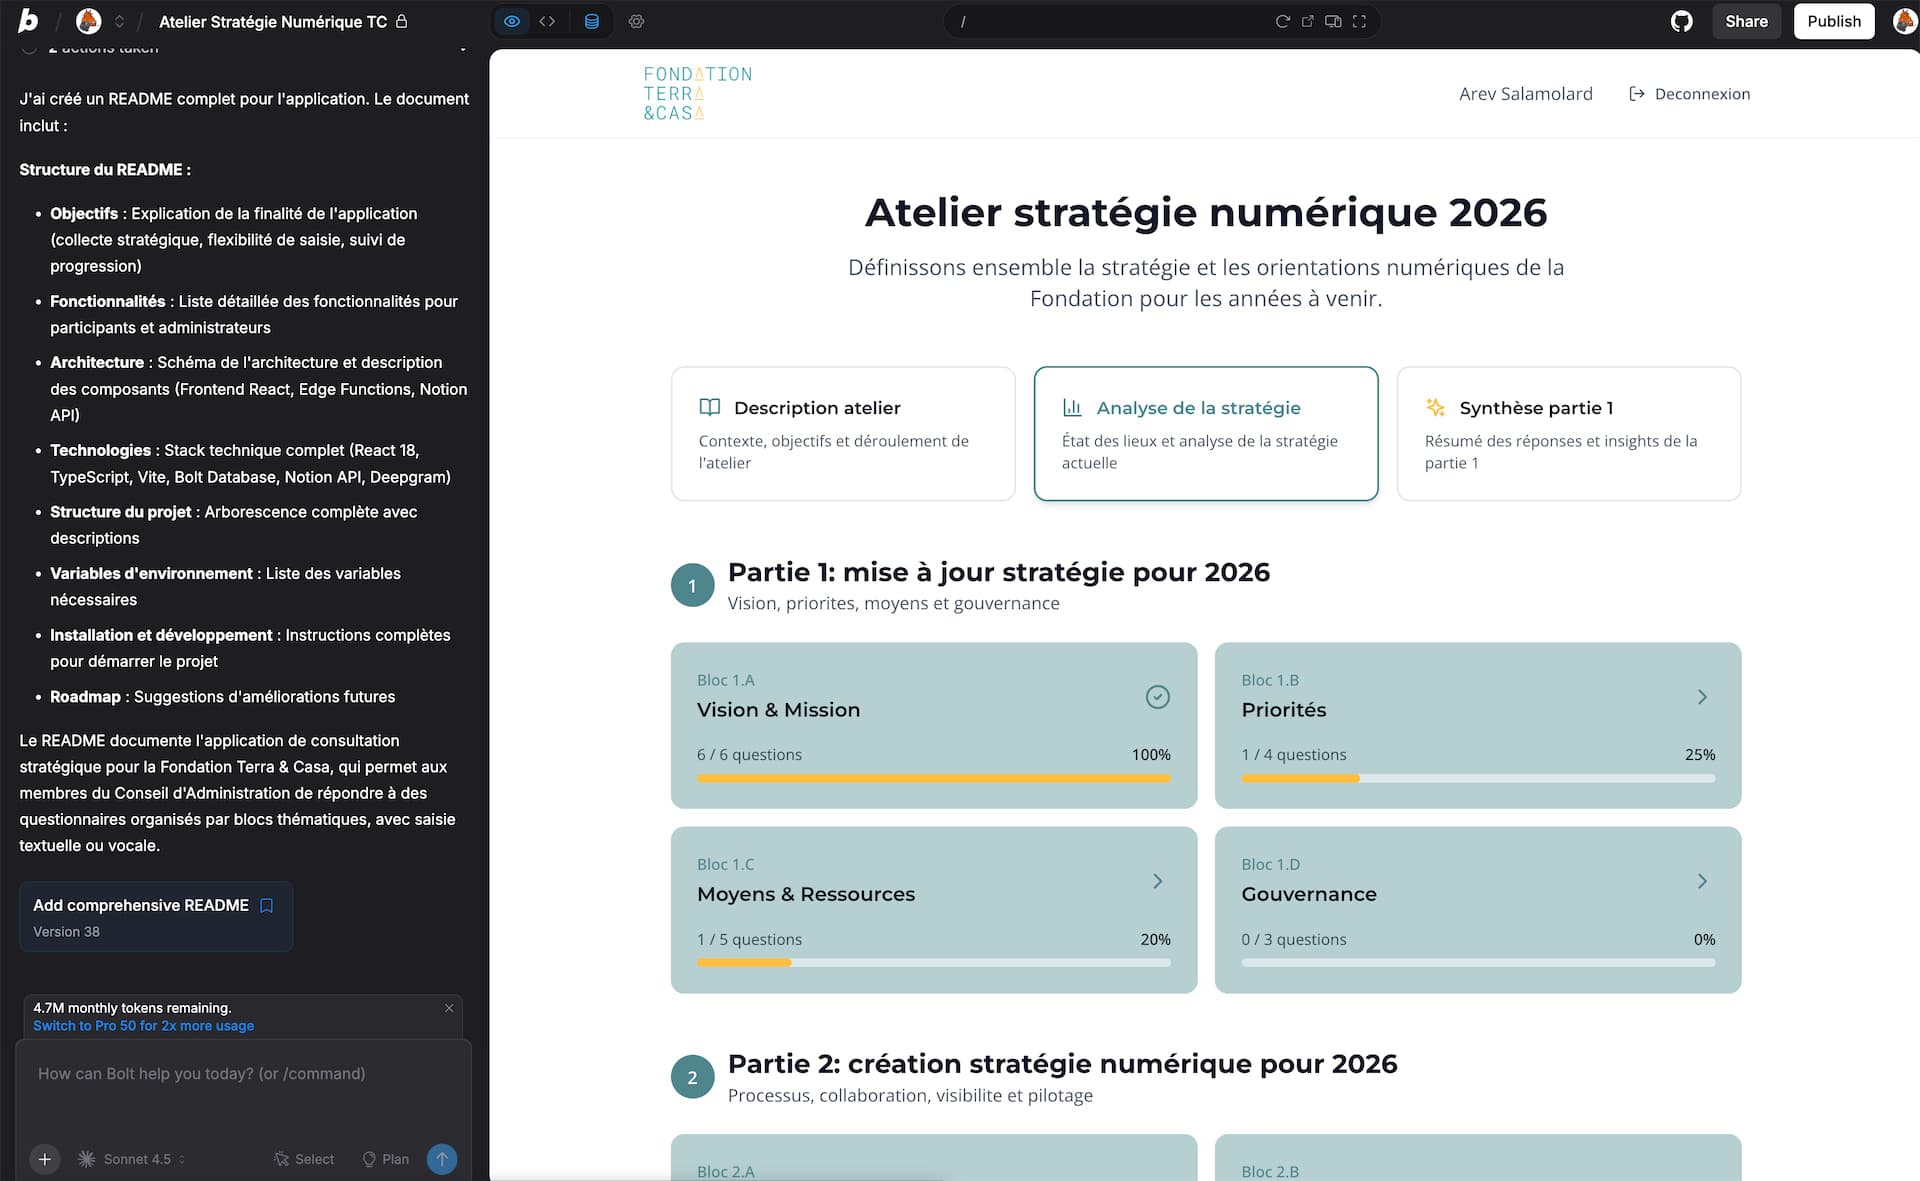1920x1181 pixels.
Task: Click the 1 / 5 questions label
Action: [x=749, y=939]
